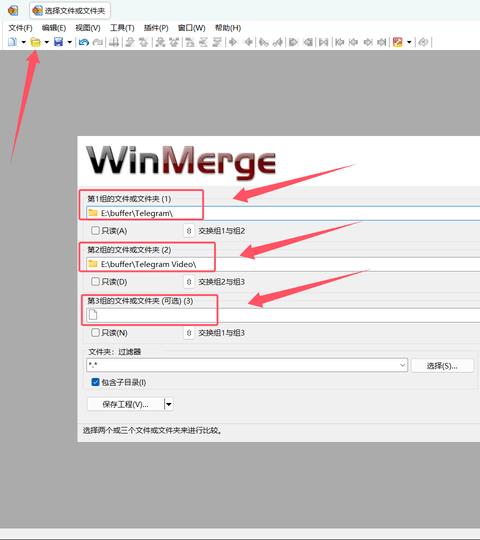Screen dimensions: 480x540
Task: Click the Copy All to Right icon
Action: [293, 42]
